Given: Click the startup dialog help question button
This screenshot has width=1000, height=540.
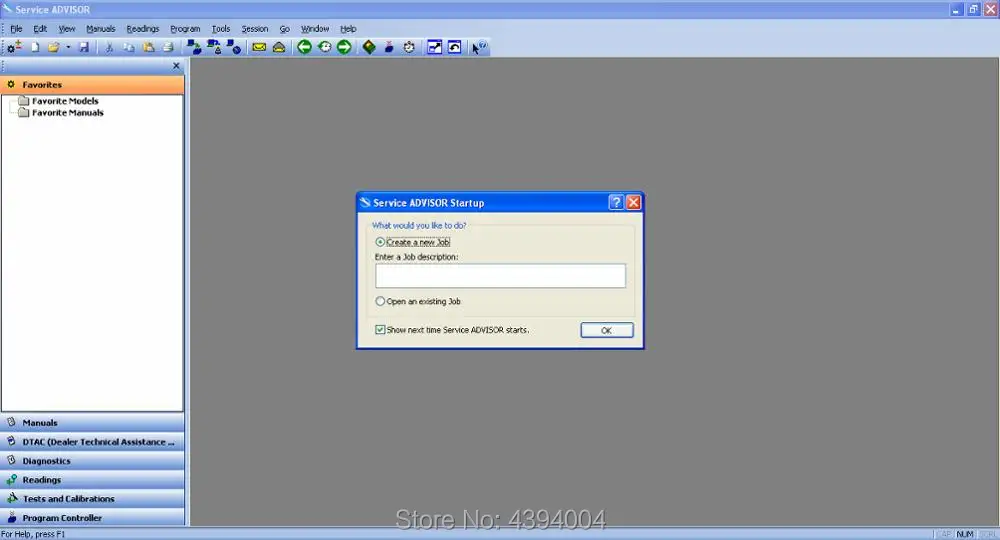Looking at the screenshot, I should [x=616, y=202].
